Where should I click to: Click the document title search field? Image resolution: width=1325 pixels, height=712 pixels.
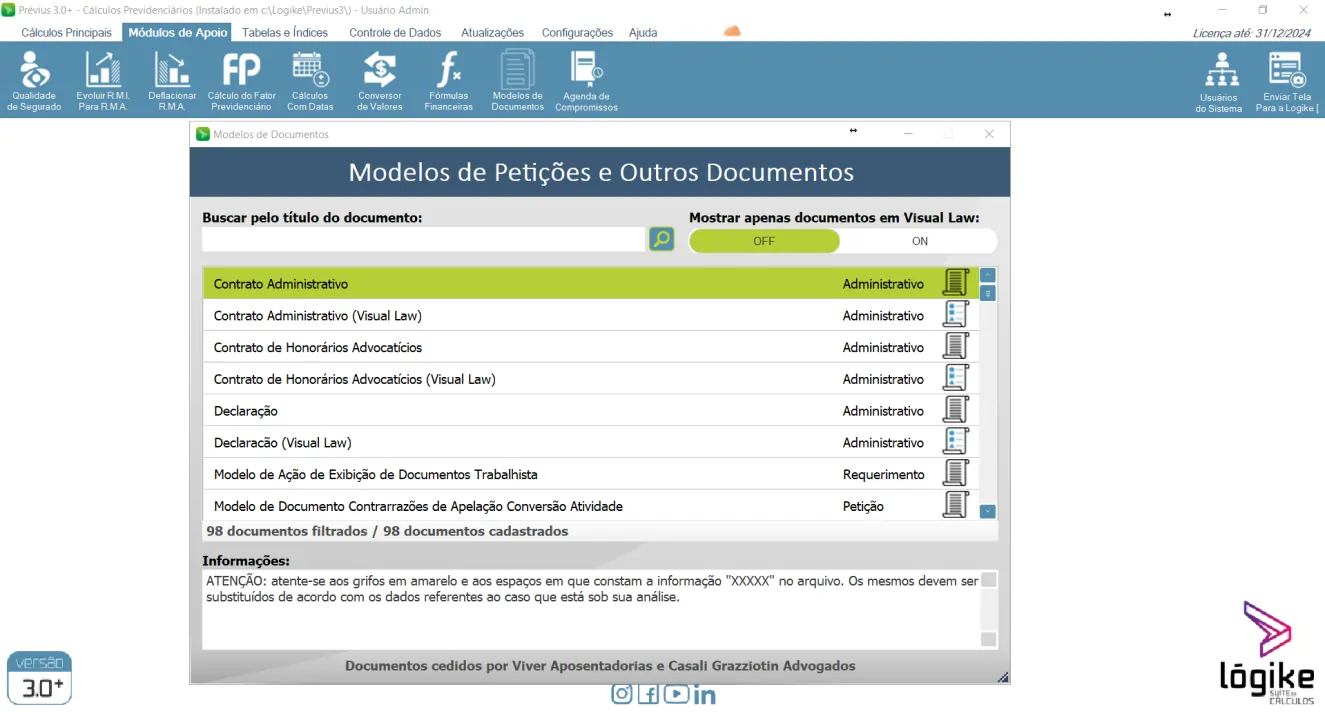tap(423, 240)
